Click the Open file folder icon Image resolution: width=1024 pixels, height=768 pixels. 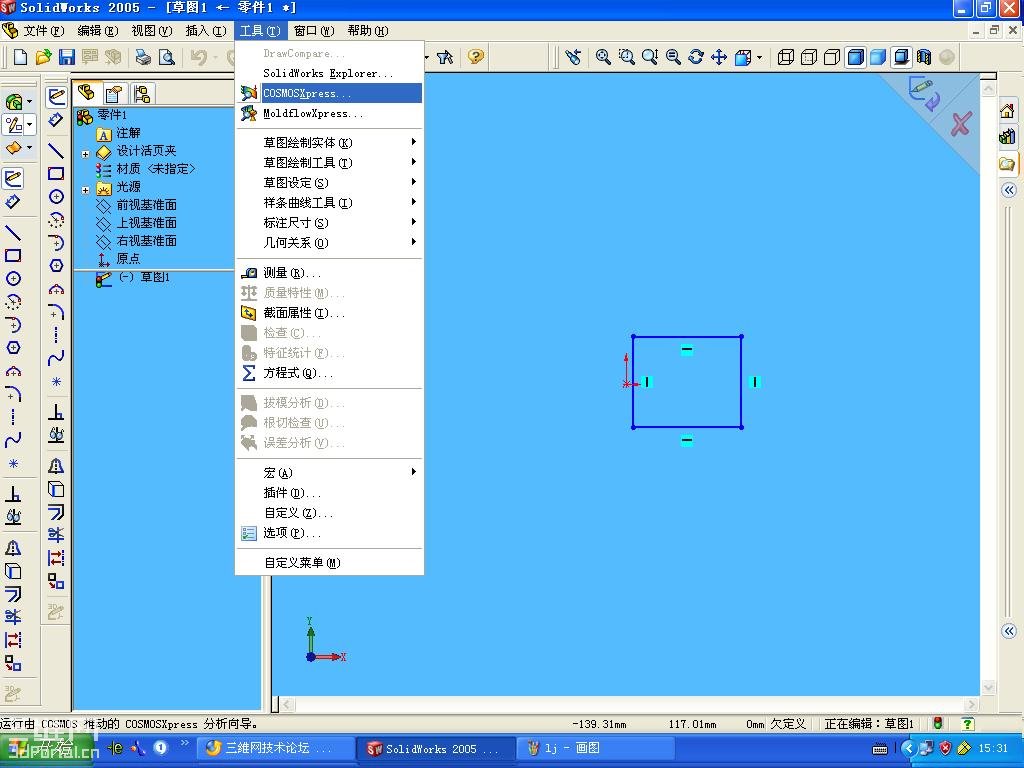43,57
